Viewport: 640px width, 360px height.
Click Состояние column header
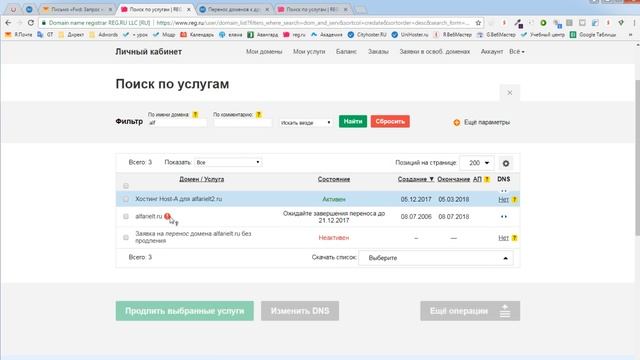(334, 179)
